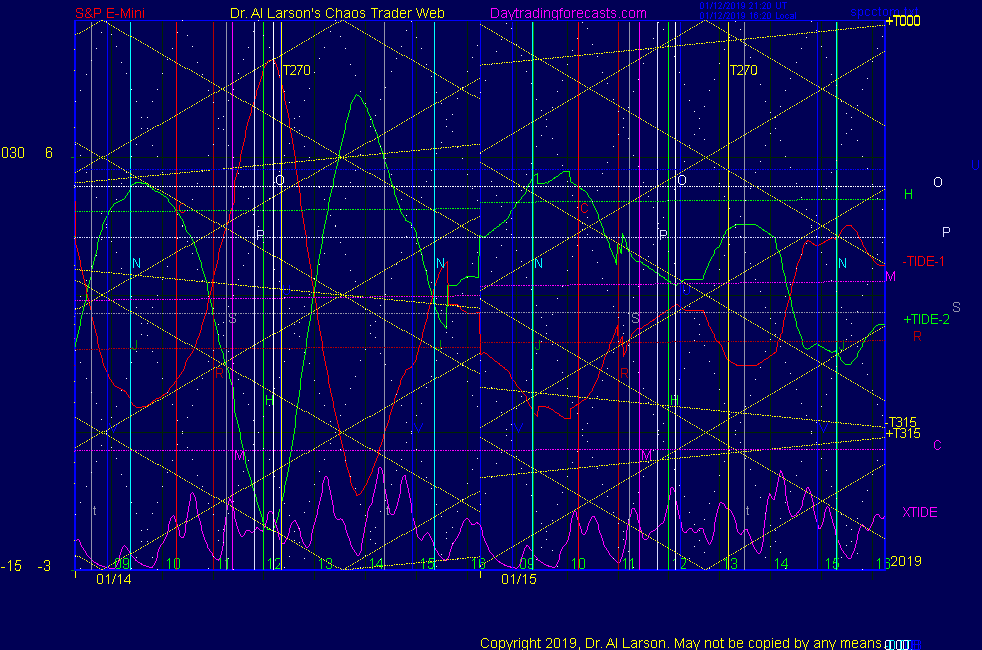Click the Daytradingforecasts.com link
The width and height of the screenshot is (982, 650).
tap(568, 14)
